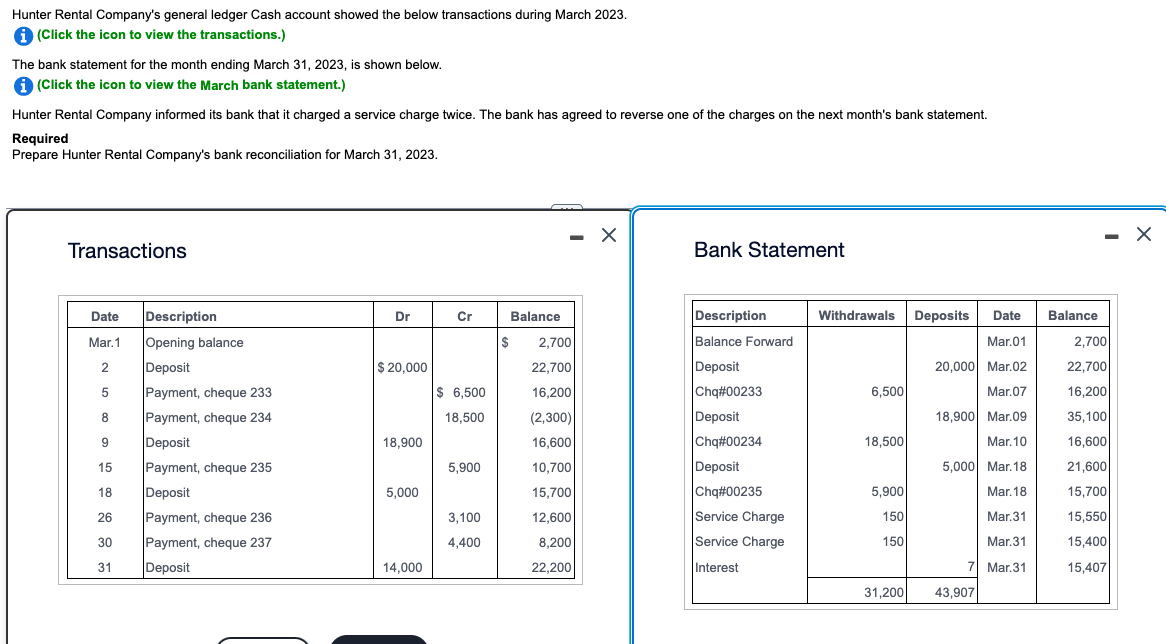The width and height of the screenshot is (1166, 644).
Task: Click the 22,200 ending balance in Transactions
Action: (x=551, y=567)
